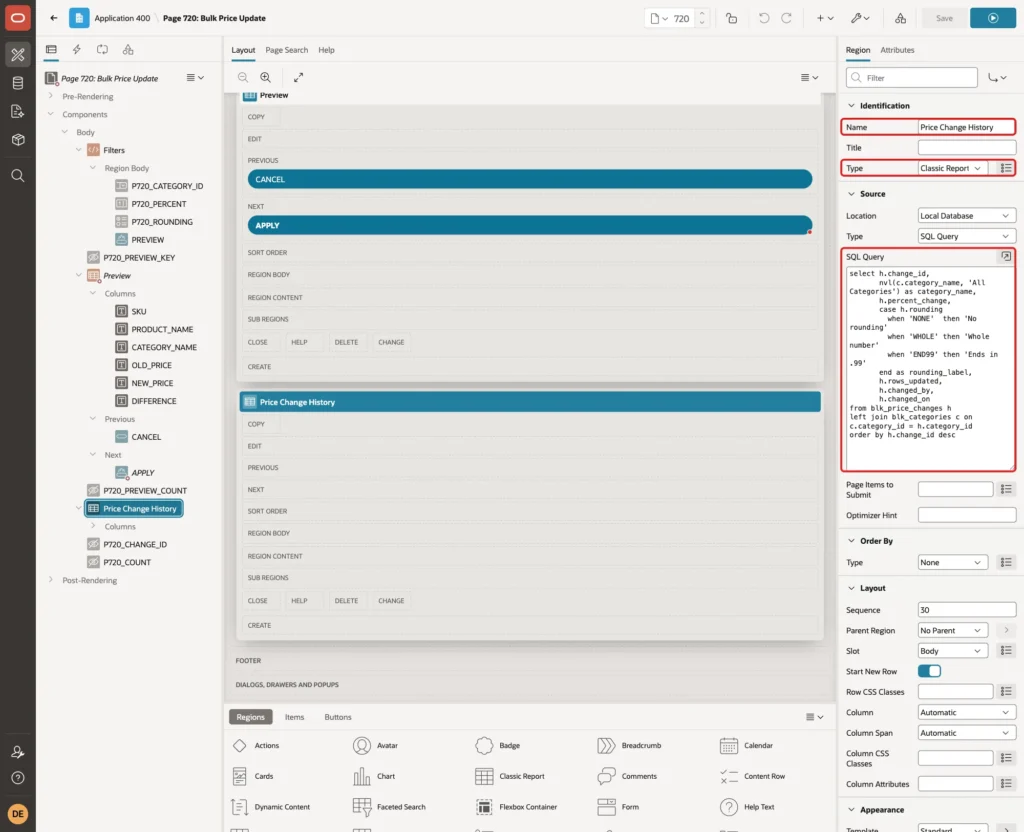
Task: Open the Region Type Classic Report dropdown
Action: click(x=952, y=168)
